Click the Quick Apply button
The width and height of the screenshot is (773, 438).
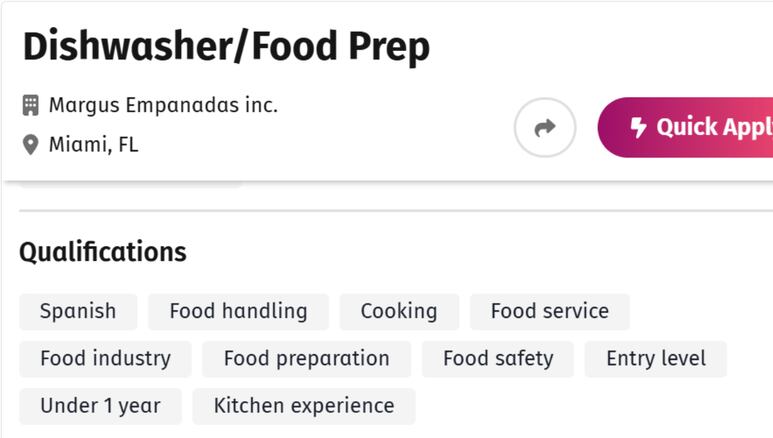point(685,127)
